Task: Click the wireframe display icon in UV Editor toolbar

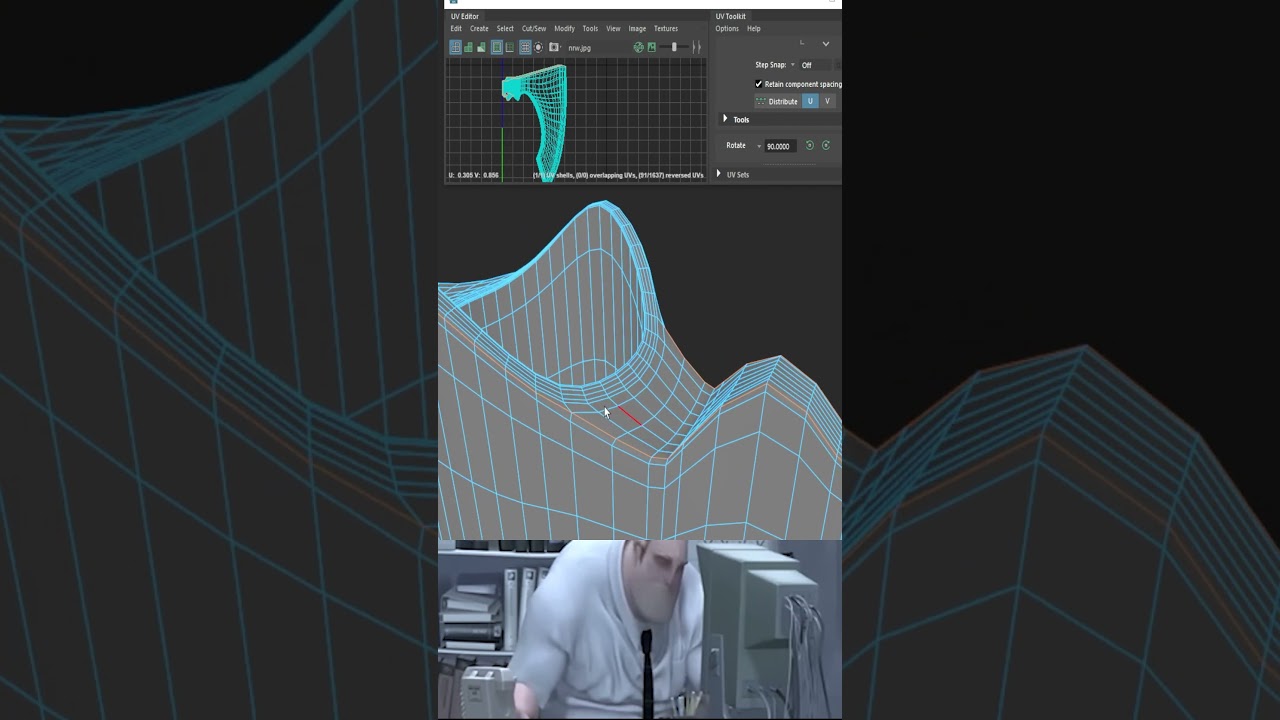Action: point(455,47)
